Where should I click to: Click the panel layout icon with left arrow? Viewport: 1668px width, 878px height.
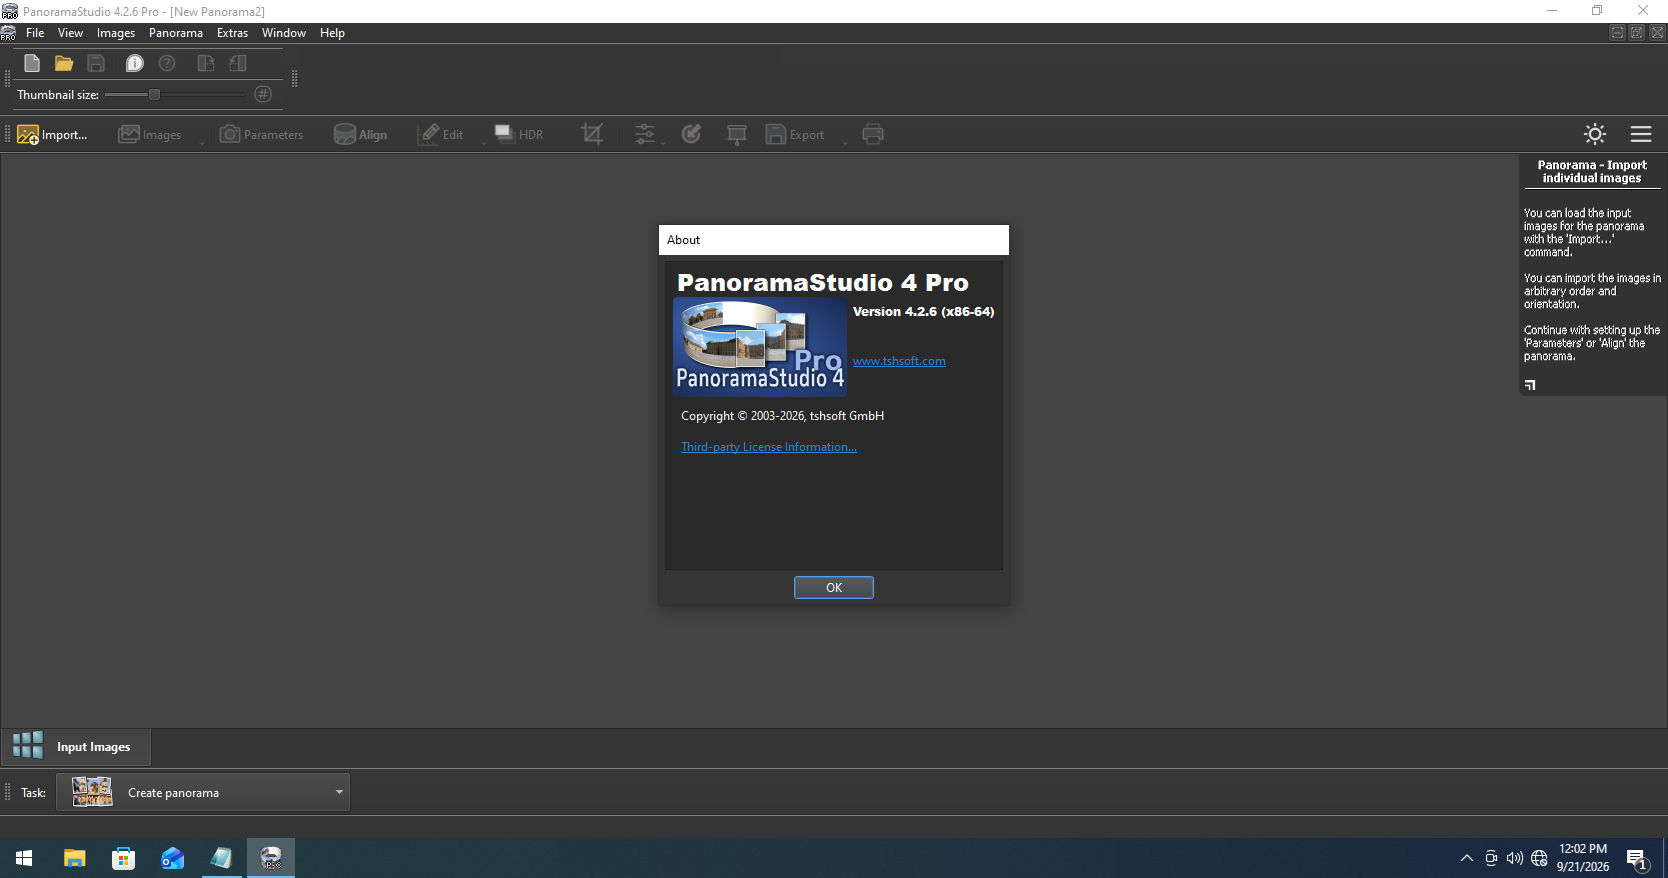[238, 63]
